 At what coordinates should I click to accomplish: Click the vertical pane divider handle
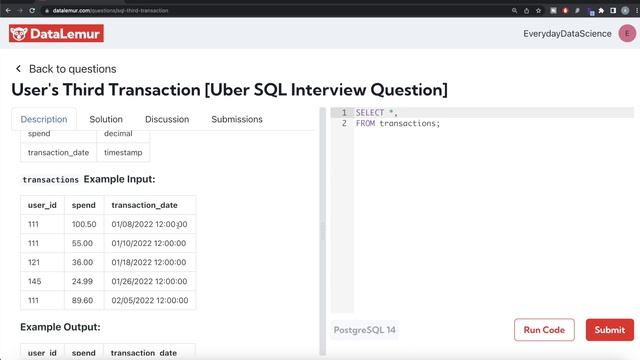(x=322, y=231)
